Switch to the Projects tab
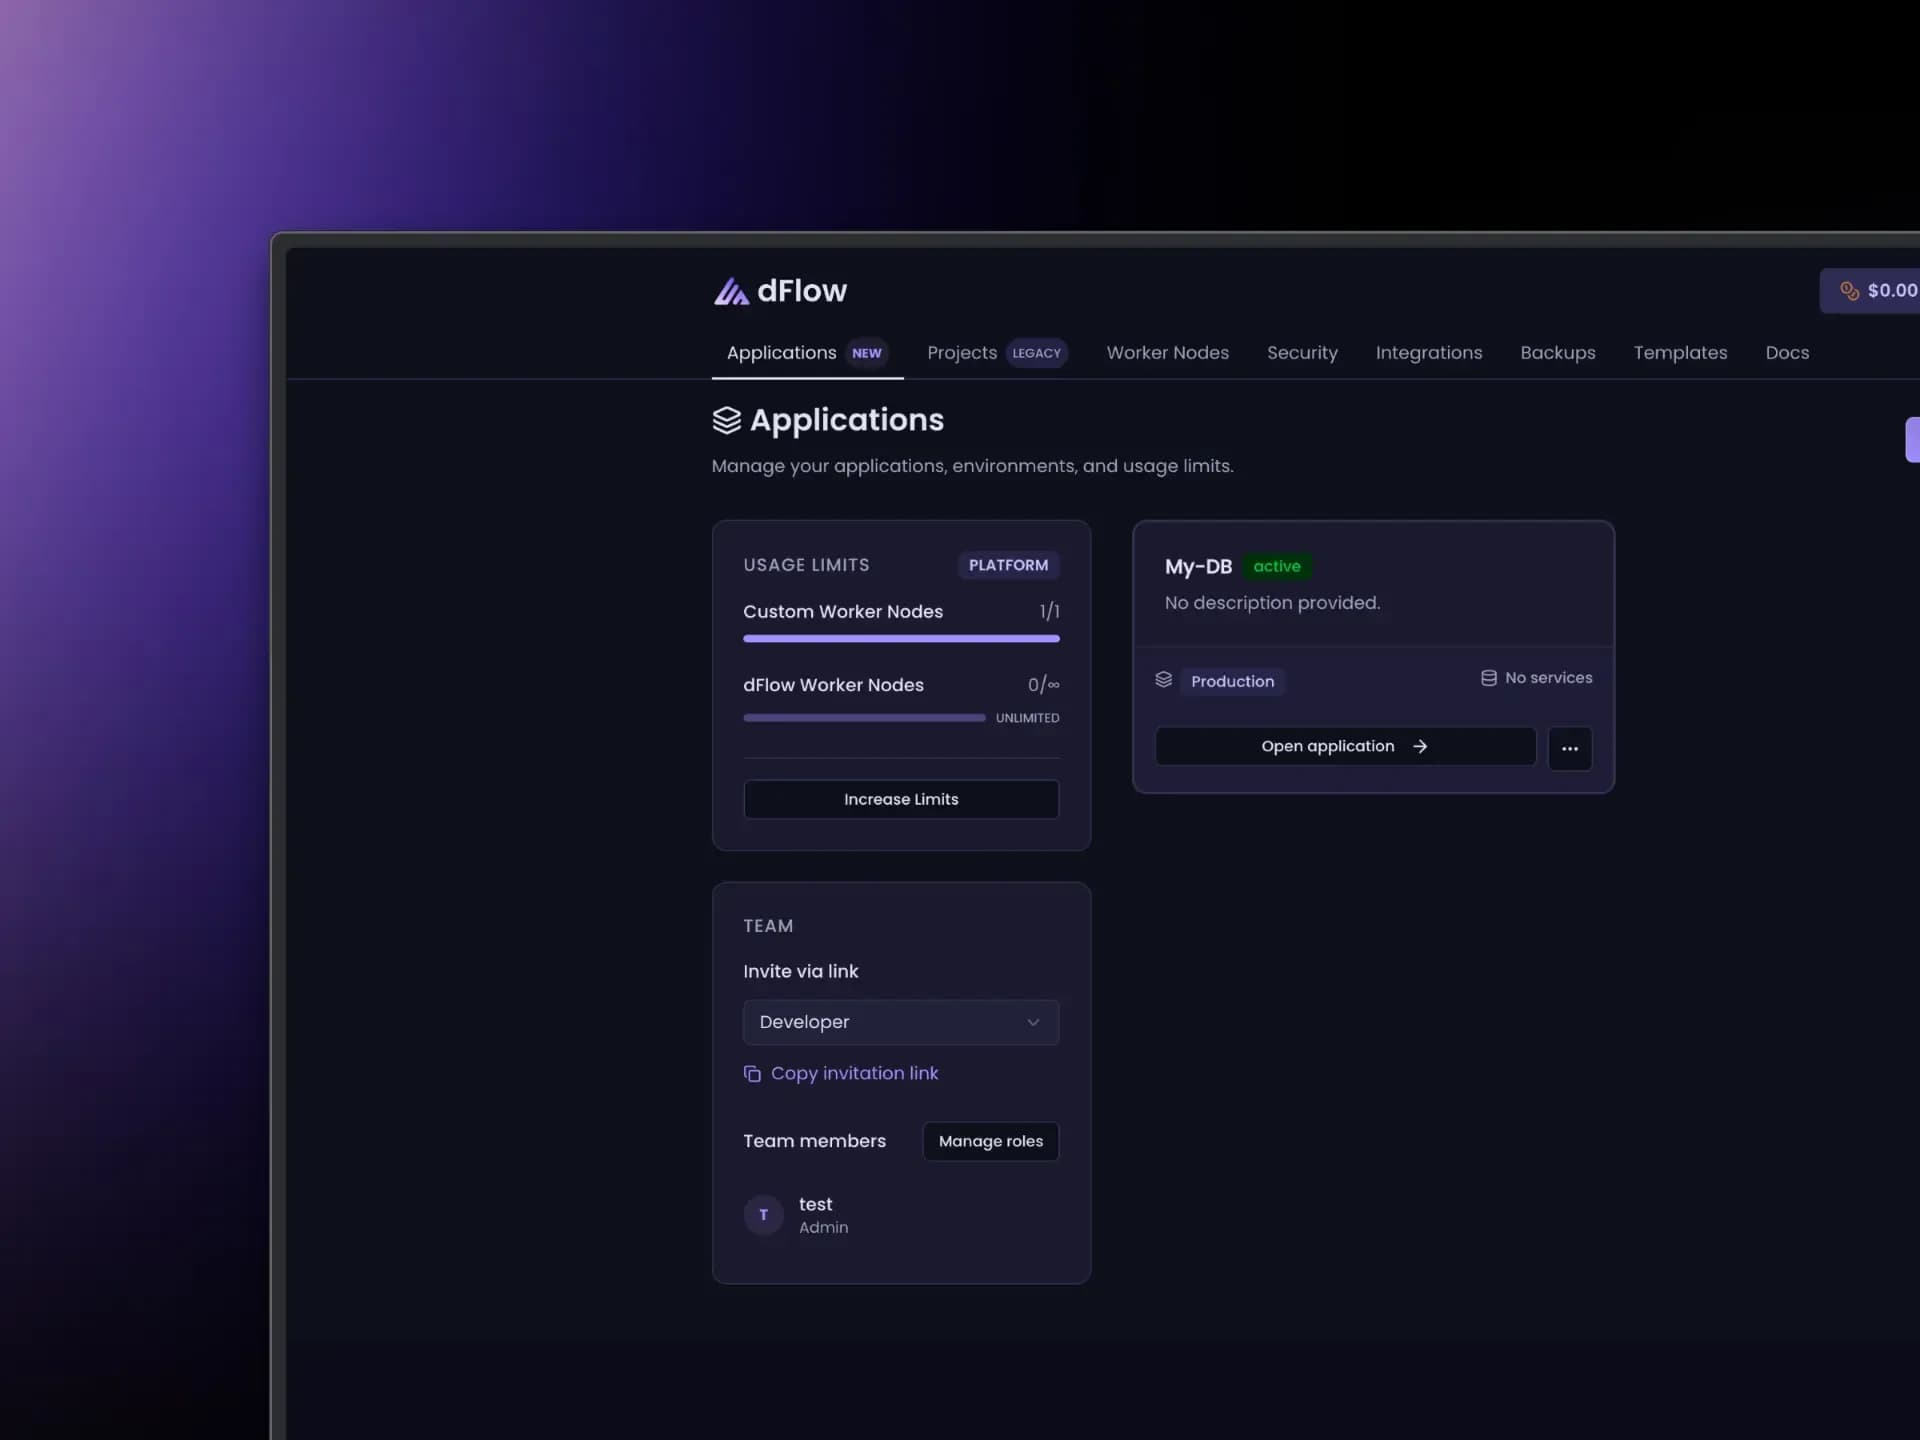Image resolution: width=1920 pixels, height=1440 pixels. coord(961,353)
